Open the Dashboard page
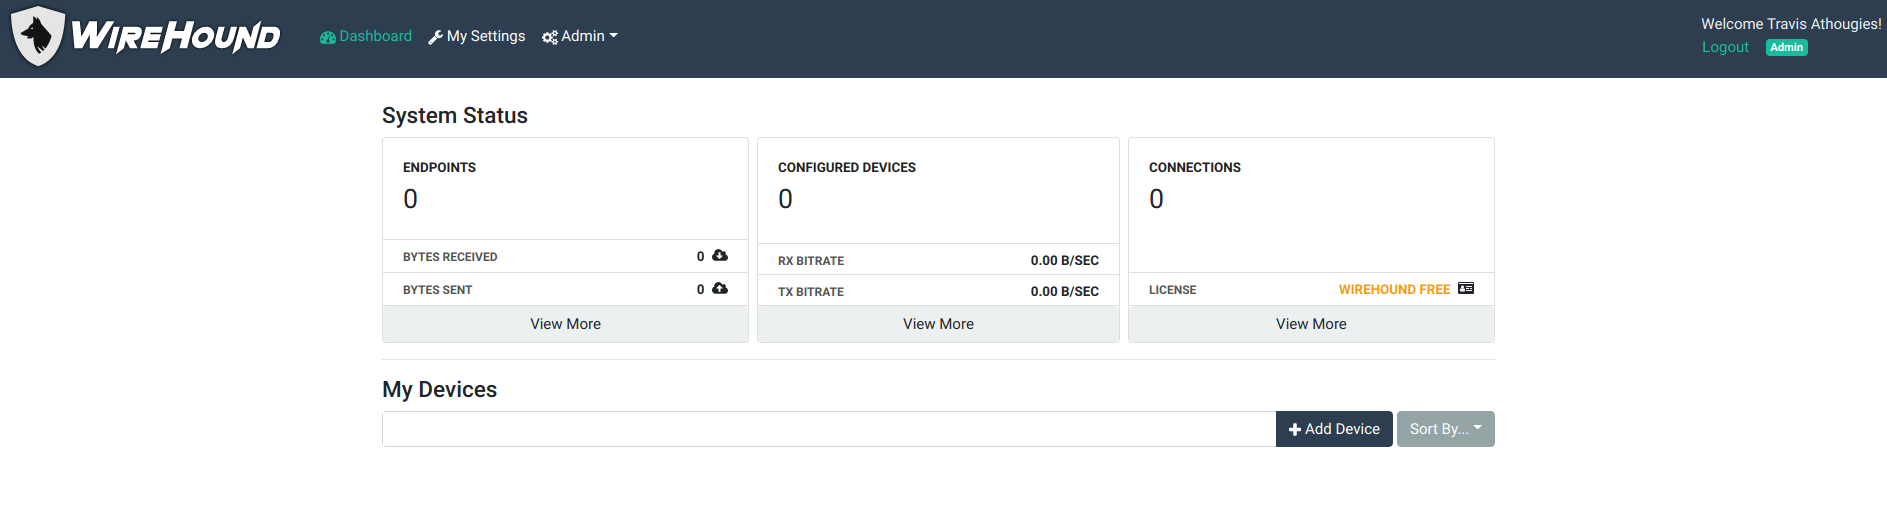This screenshot has width=1887, height=529. tap(375, 36)
